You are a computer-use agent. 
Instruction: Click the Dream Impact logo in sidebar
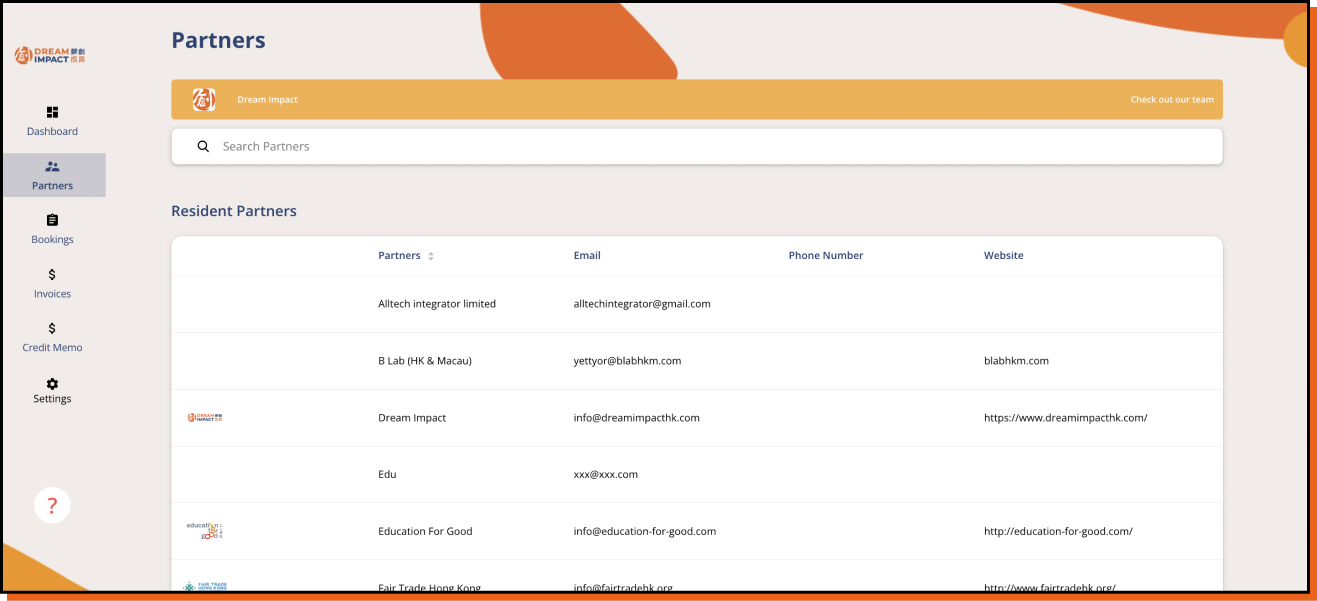click(x=51, y=56)
